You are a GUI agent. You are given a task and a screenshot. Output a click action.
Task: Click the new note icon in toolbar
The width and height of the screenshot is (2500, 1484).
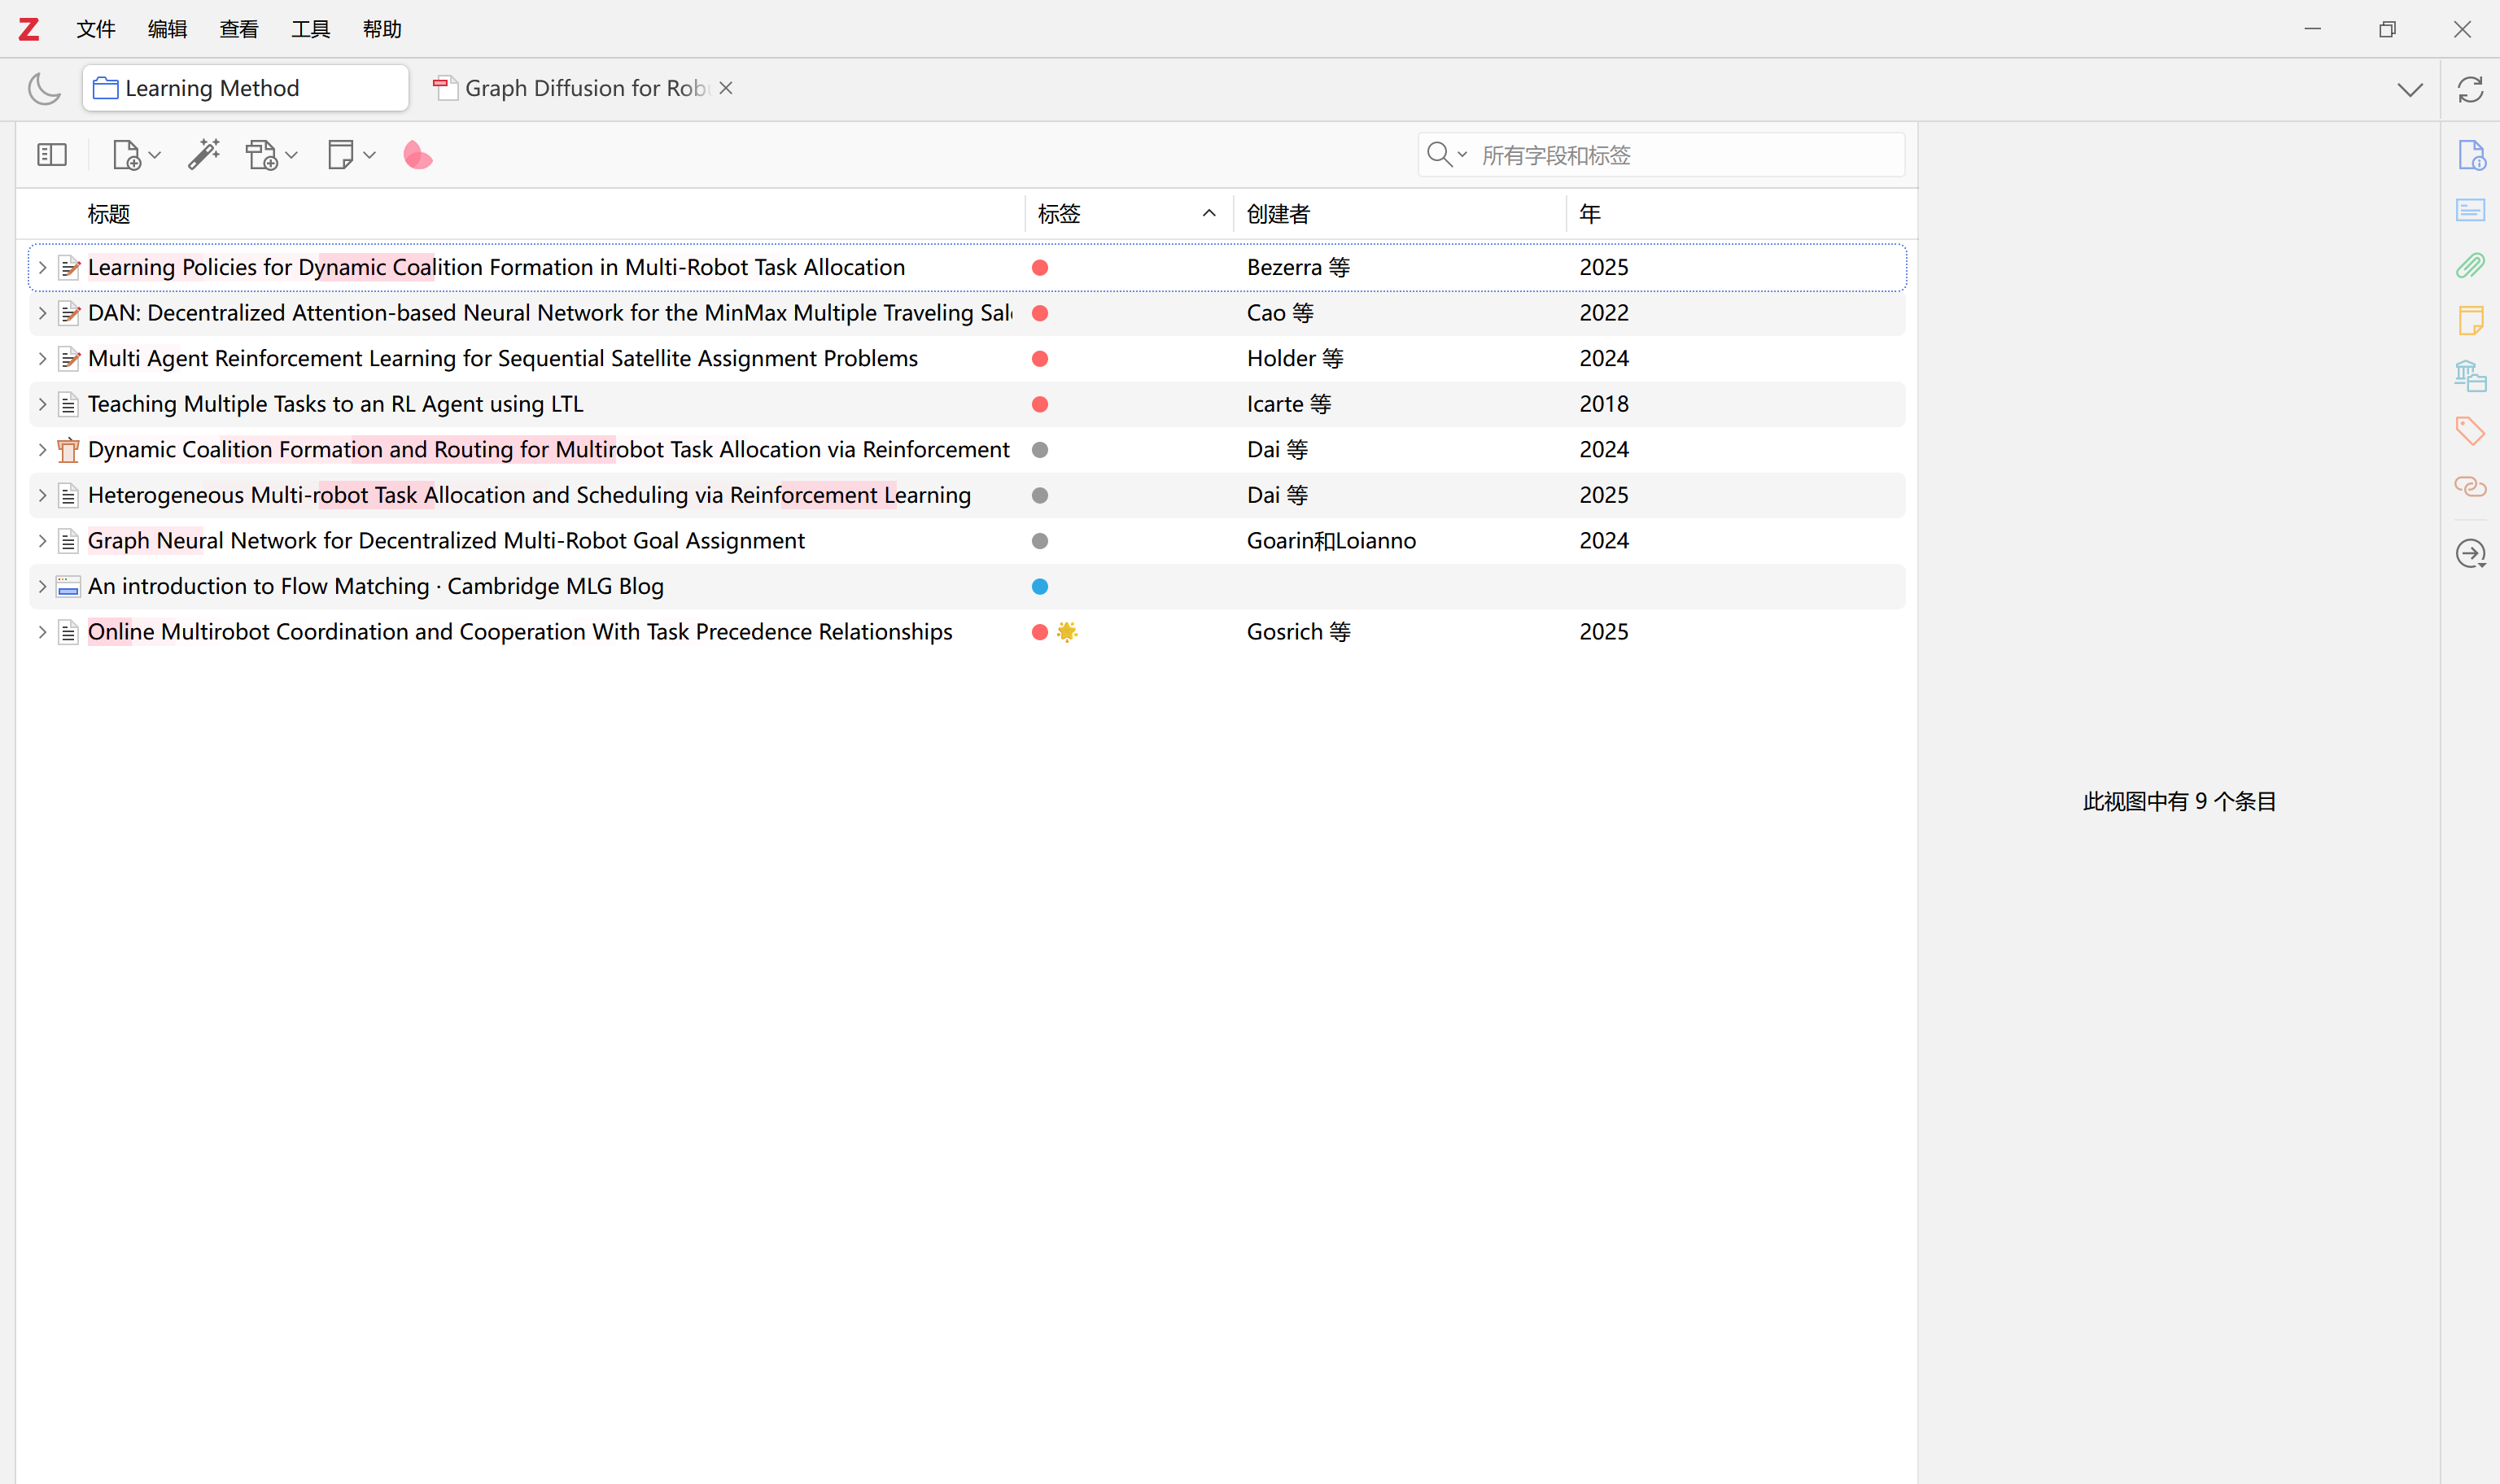[341, 155]
